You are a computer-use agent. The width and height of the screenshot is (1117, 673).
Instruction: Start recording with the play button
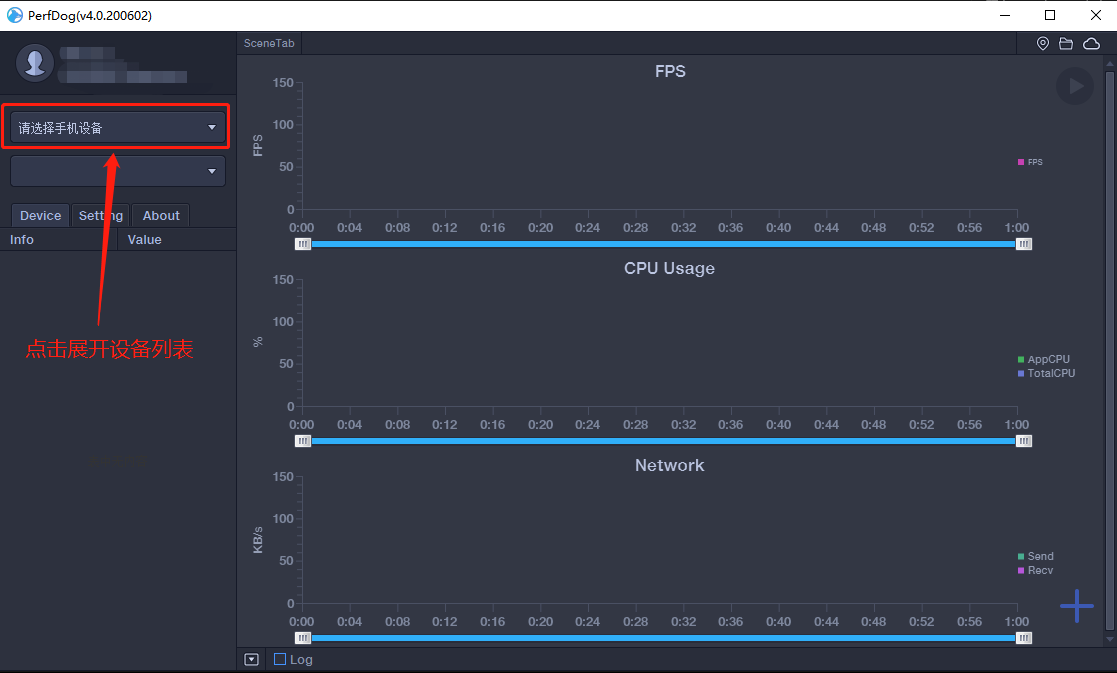tap(1075, 86)
